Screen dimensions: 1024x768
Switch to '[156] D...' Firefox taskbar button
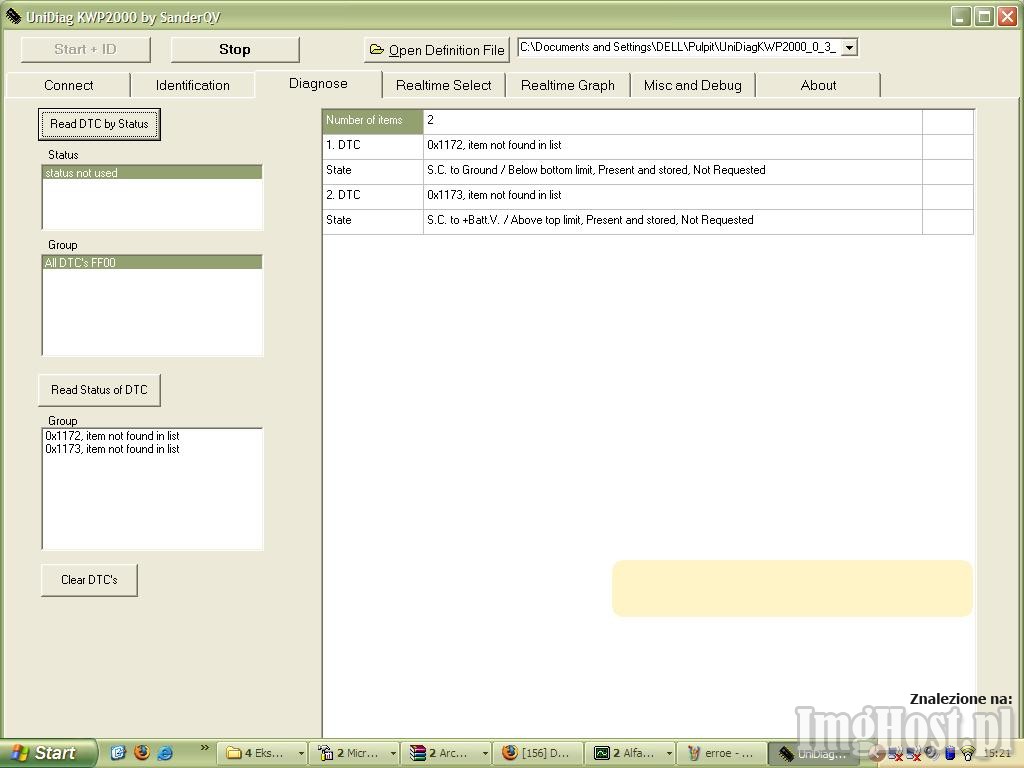click(x=537, y=753)
